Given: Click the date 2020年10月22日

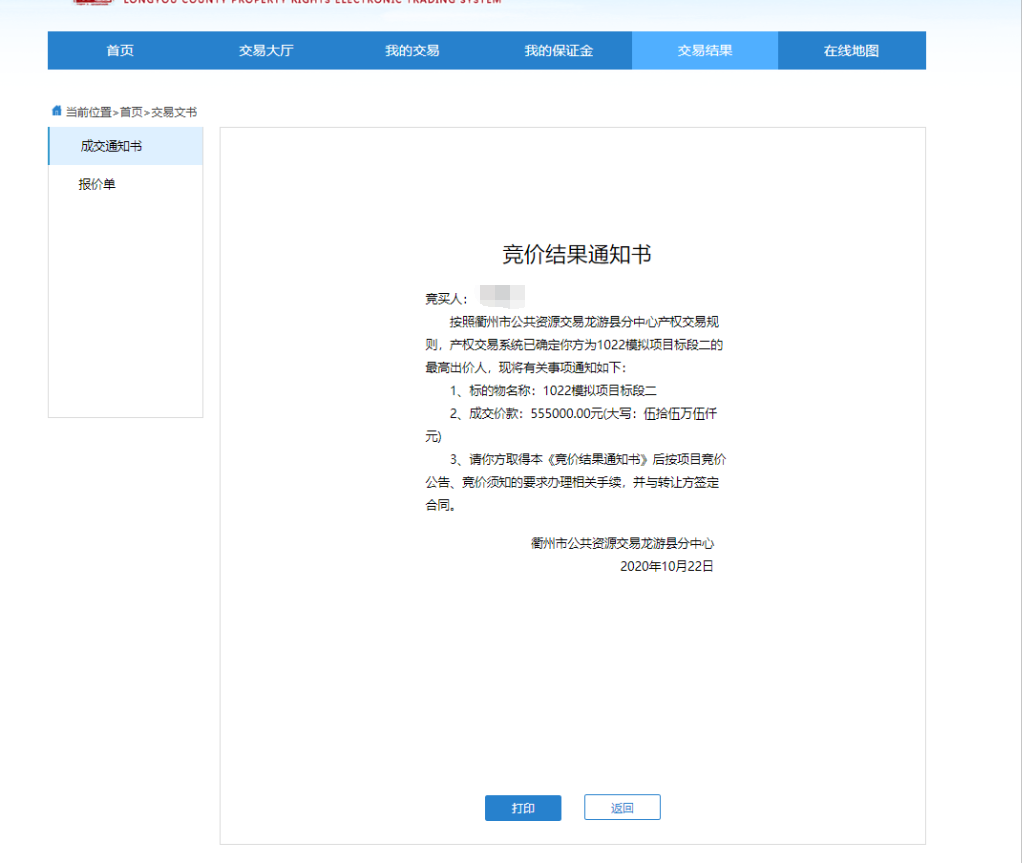Looking at the screenshot, I should point(666,566).
